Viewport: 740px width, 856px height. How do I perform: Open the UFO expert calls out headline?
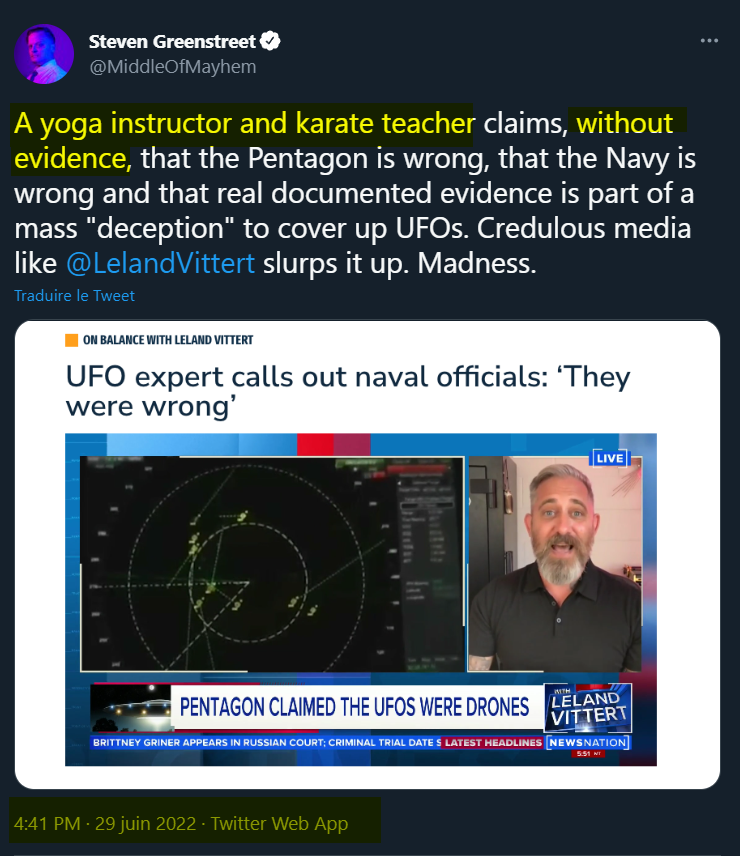click(348, 391)
